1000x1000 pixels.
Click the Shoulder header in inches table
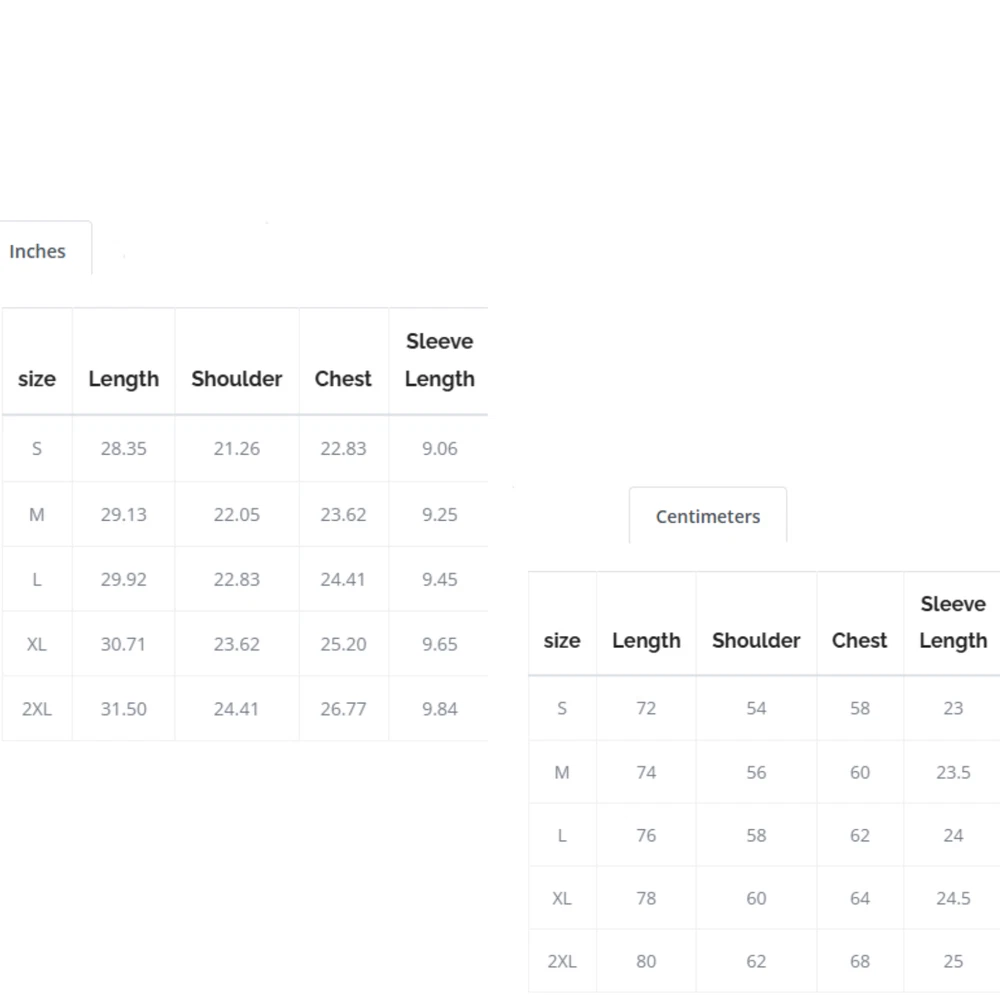click(237, 379)
